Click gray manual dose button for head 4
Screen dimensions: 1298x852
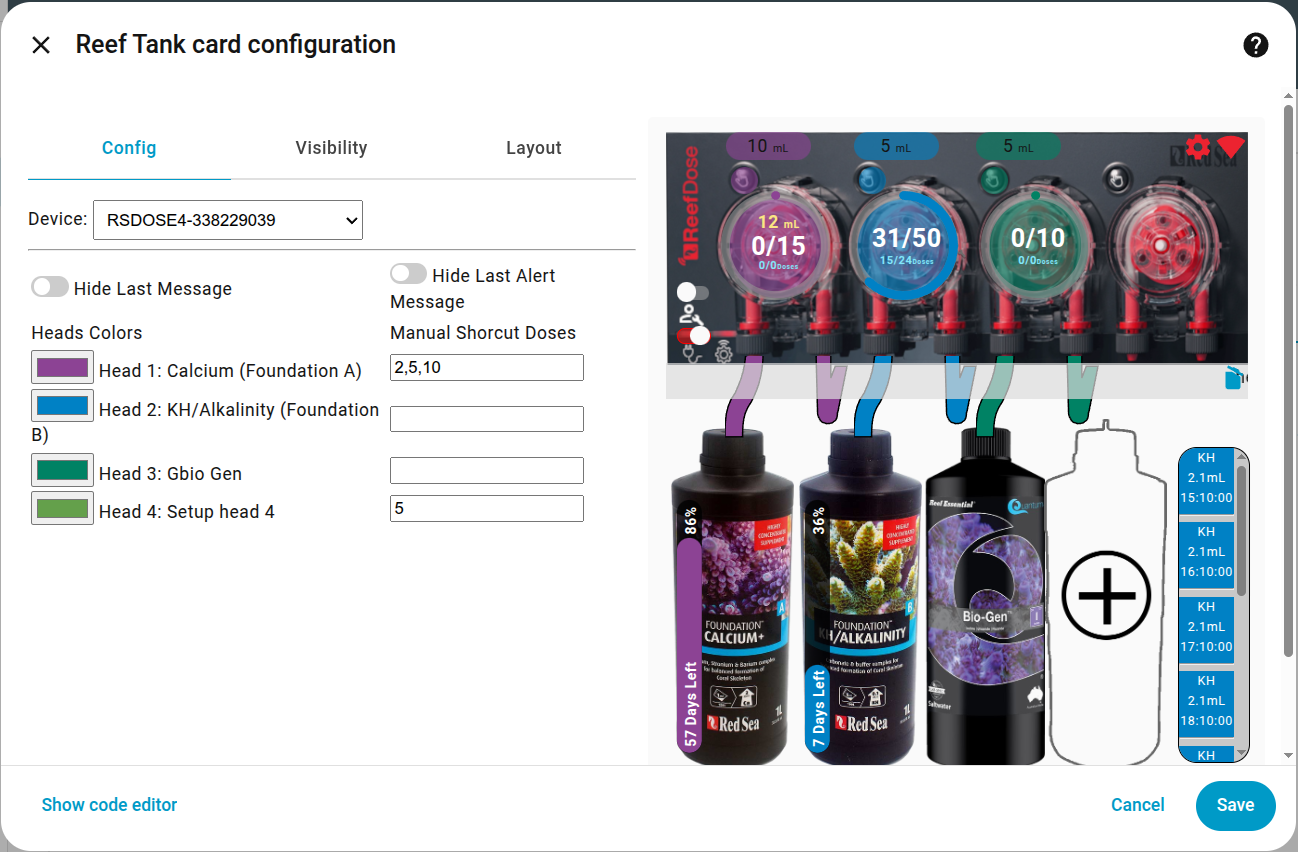tap(1117, 180)
